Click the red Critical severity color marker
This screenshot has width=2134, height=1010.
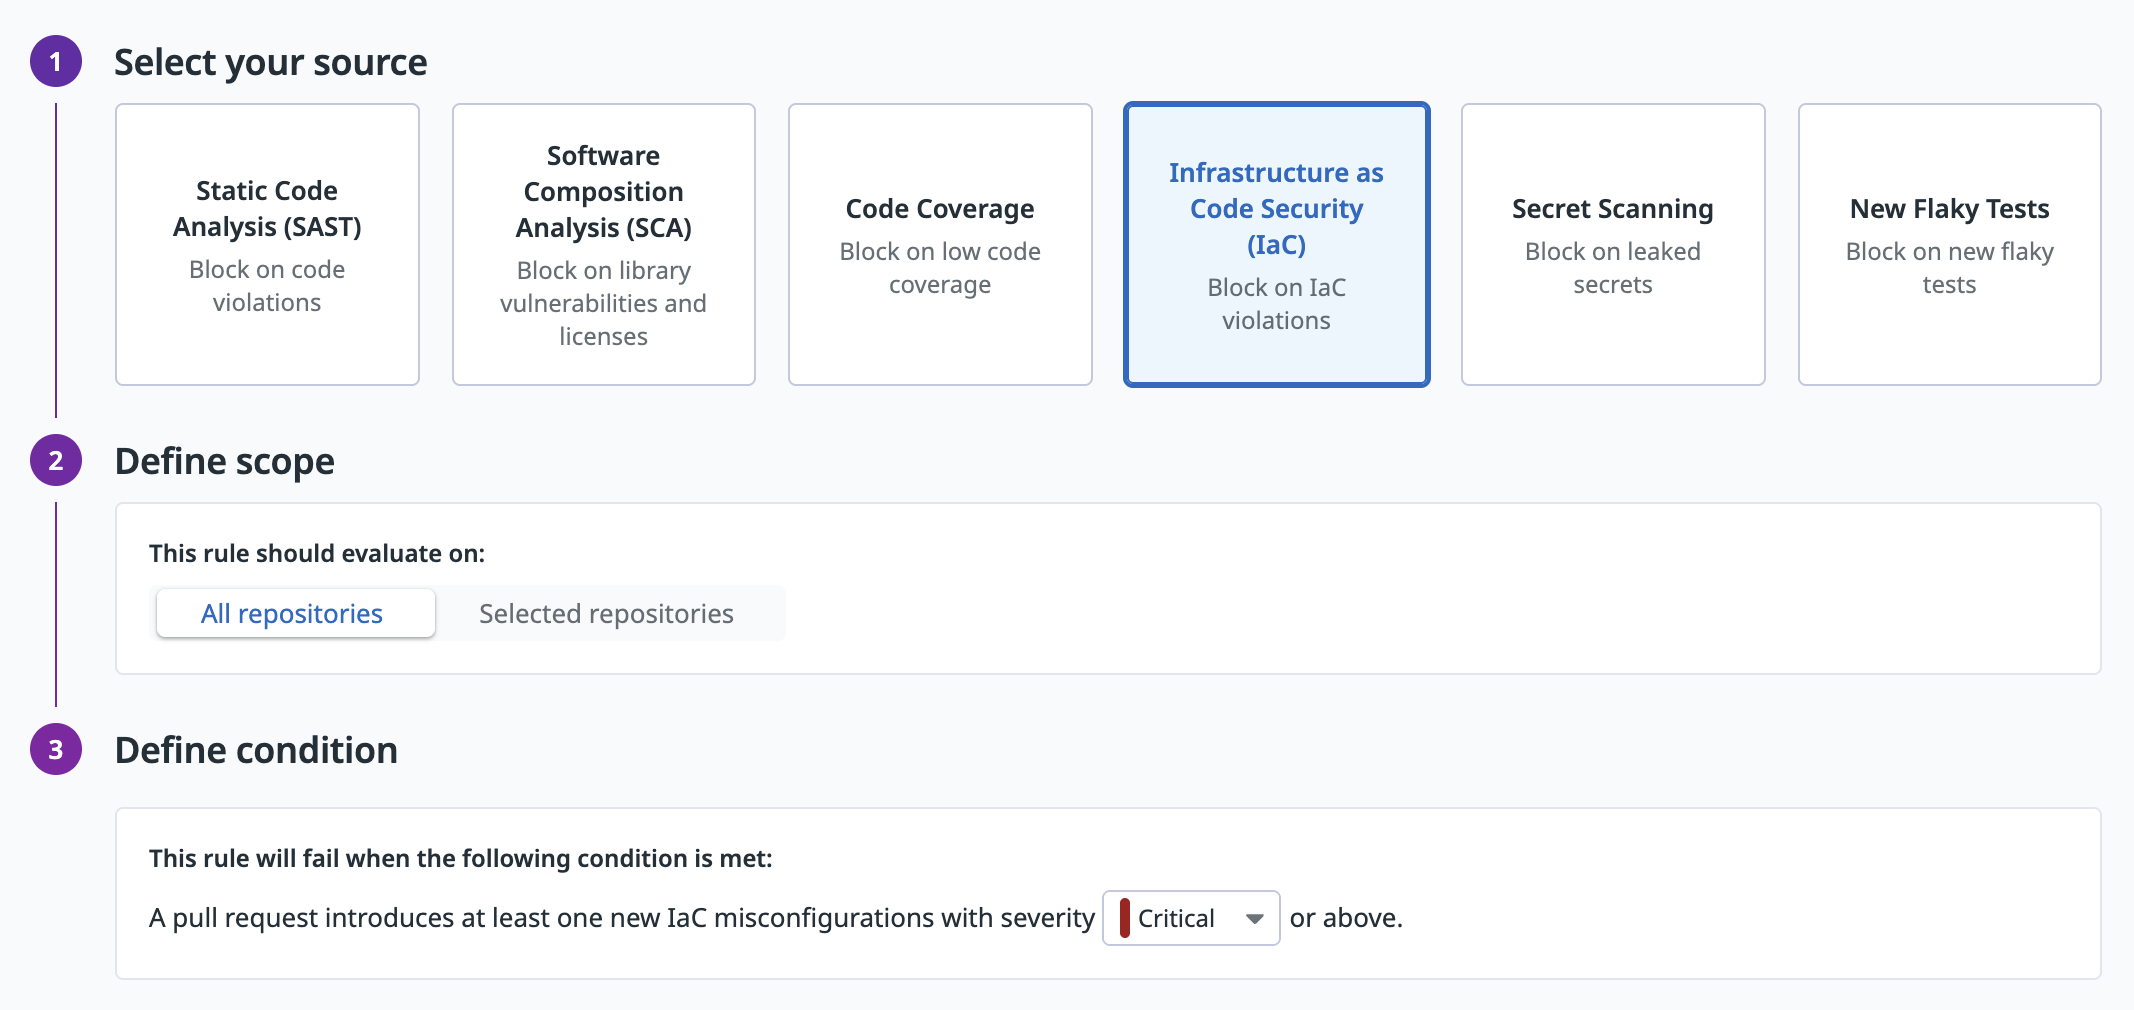1125,918
